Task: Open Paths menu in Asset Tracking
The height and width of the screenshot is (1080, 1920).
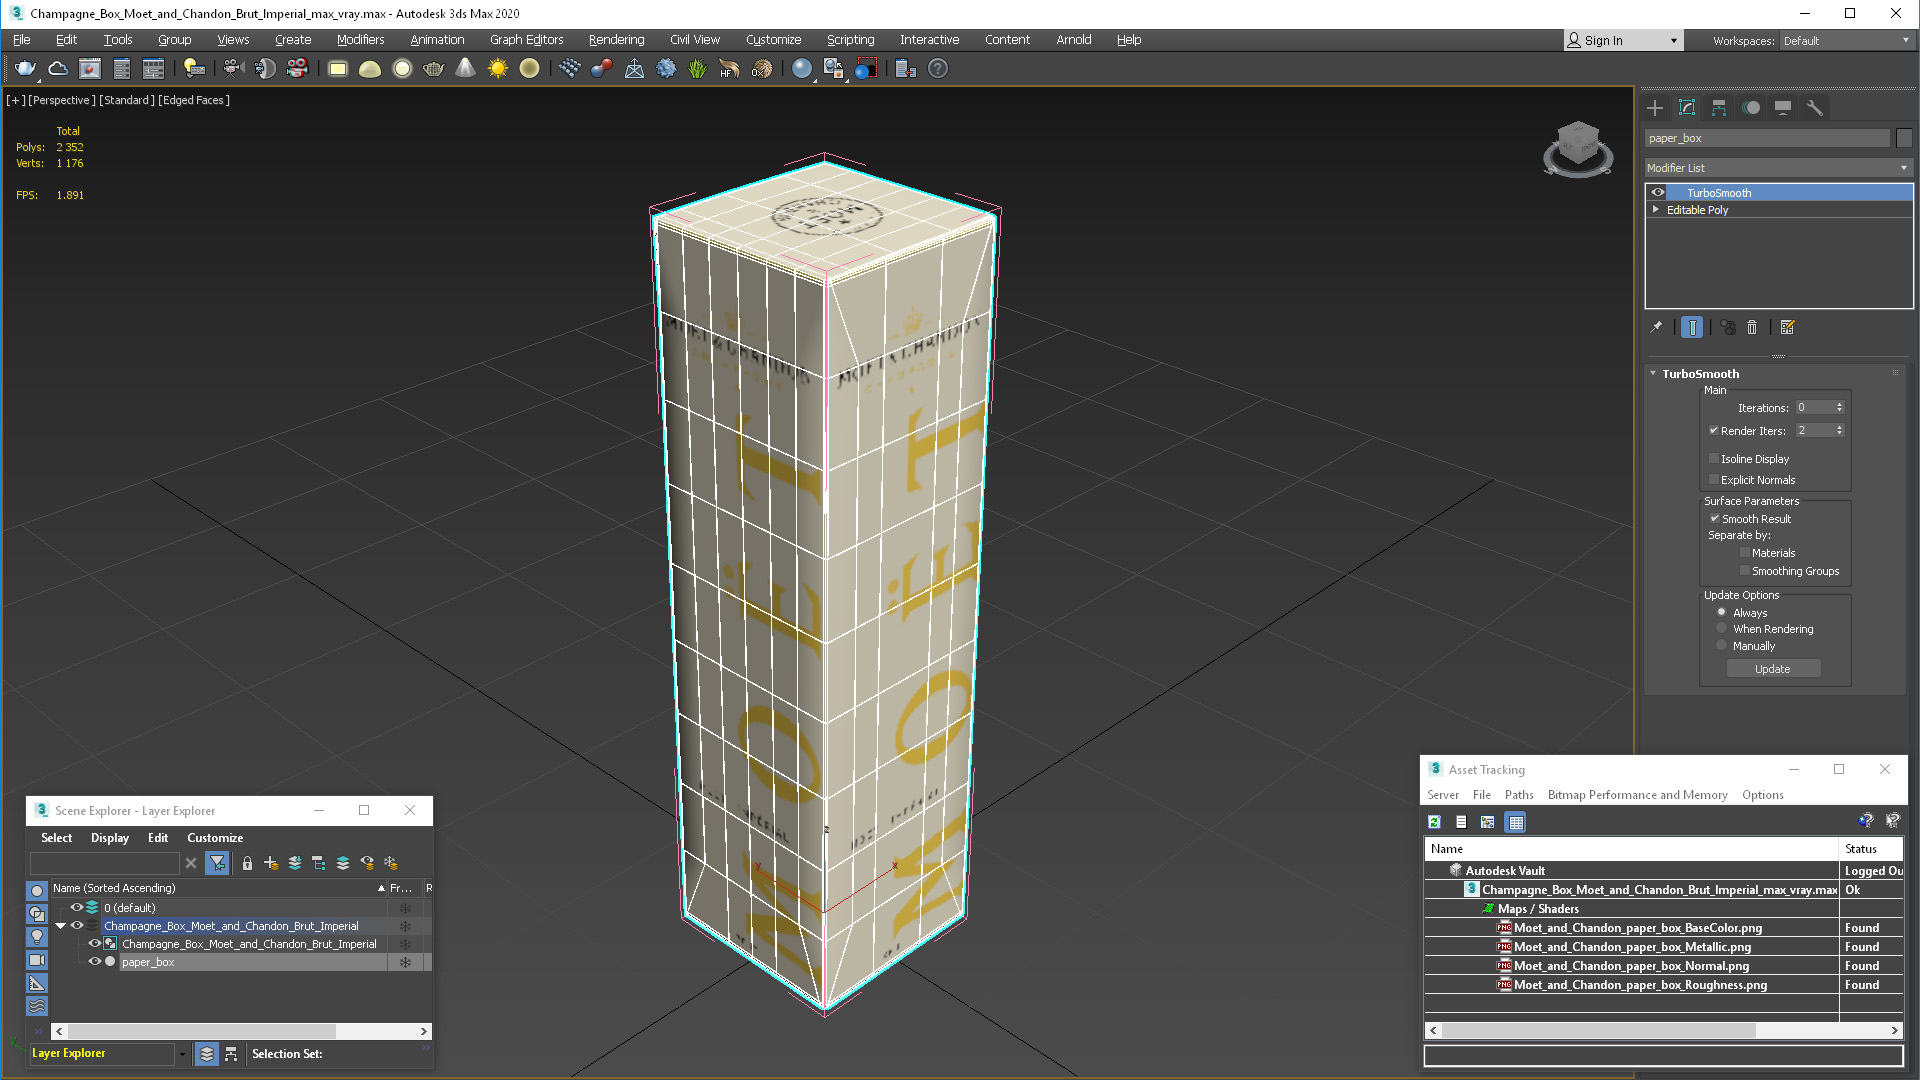Action: (1519, 795)
